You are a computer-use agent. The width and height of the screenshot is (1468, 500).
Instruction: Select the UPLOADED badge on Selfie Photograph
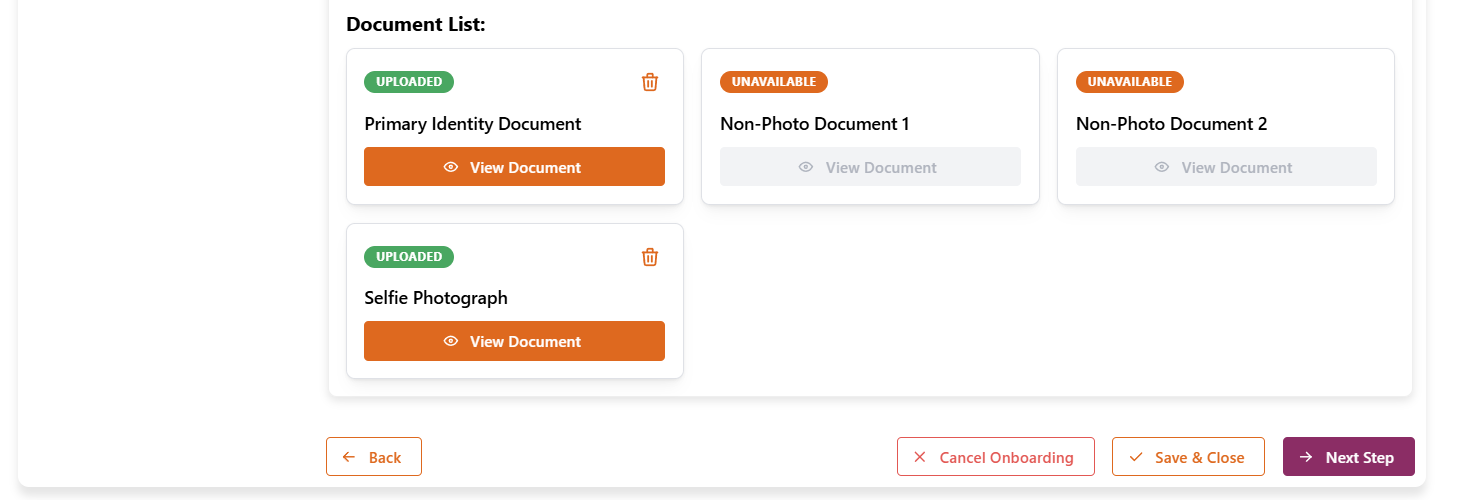[409, 257]
